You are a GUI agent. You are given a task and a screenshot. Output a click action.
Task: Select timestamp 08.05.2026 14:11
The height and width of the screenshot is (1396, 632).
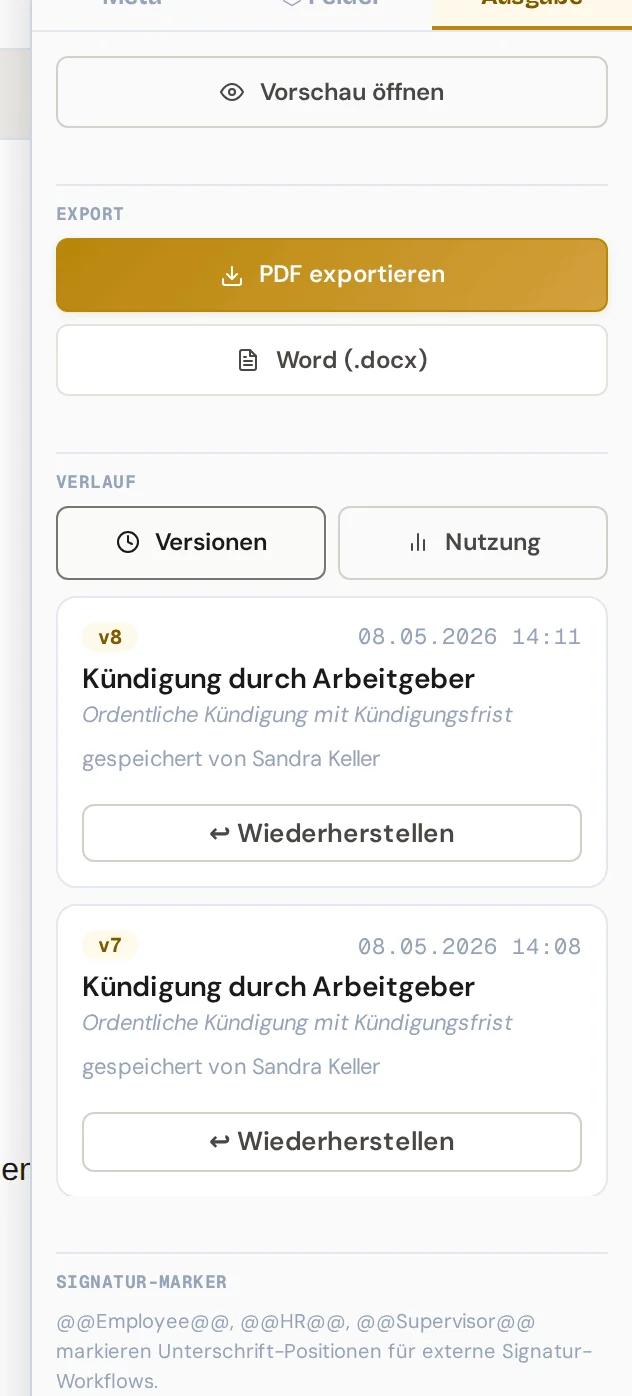pyautogui.click(x=469, y=637)
